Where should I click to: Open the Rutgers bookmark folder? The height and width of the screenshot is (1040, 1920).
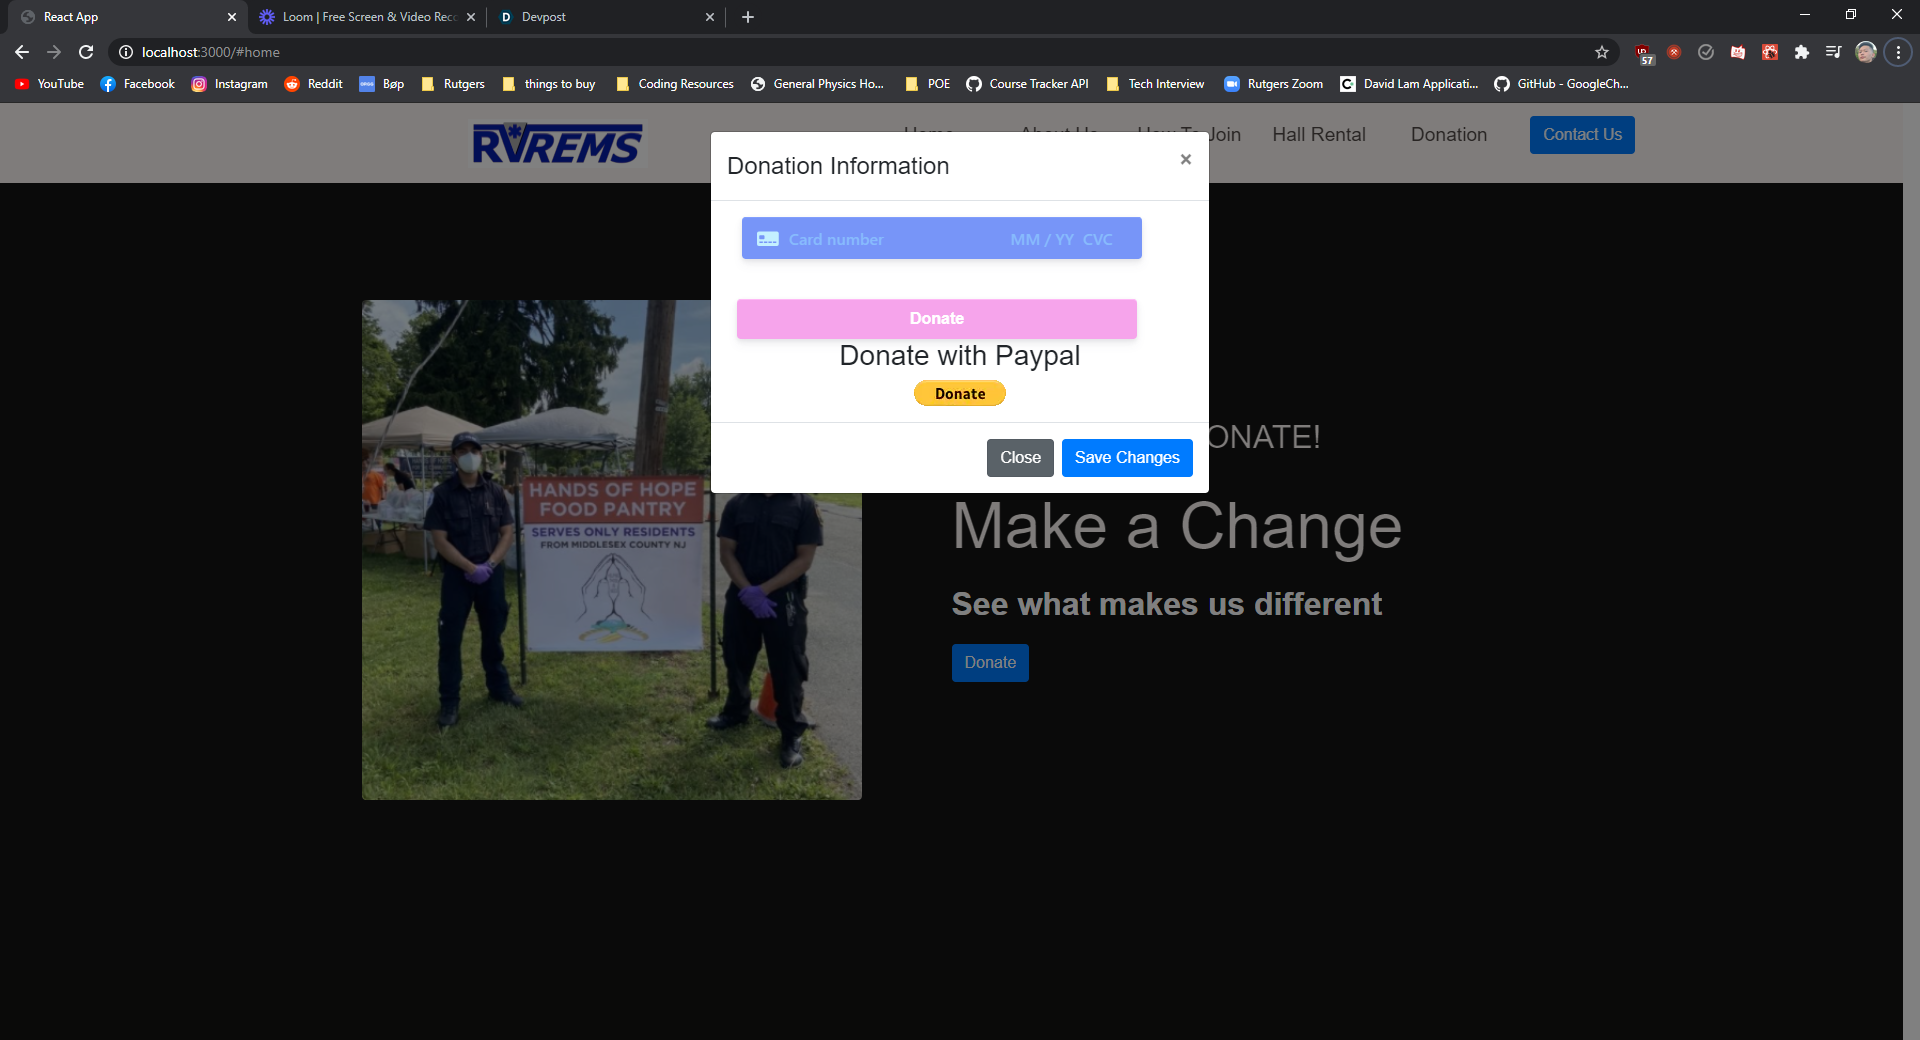tap(453, 84)
